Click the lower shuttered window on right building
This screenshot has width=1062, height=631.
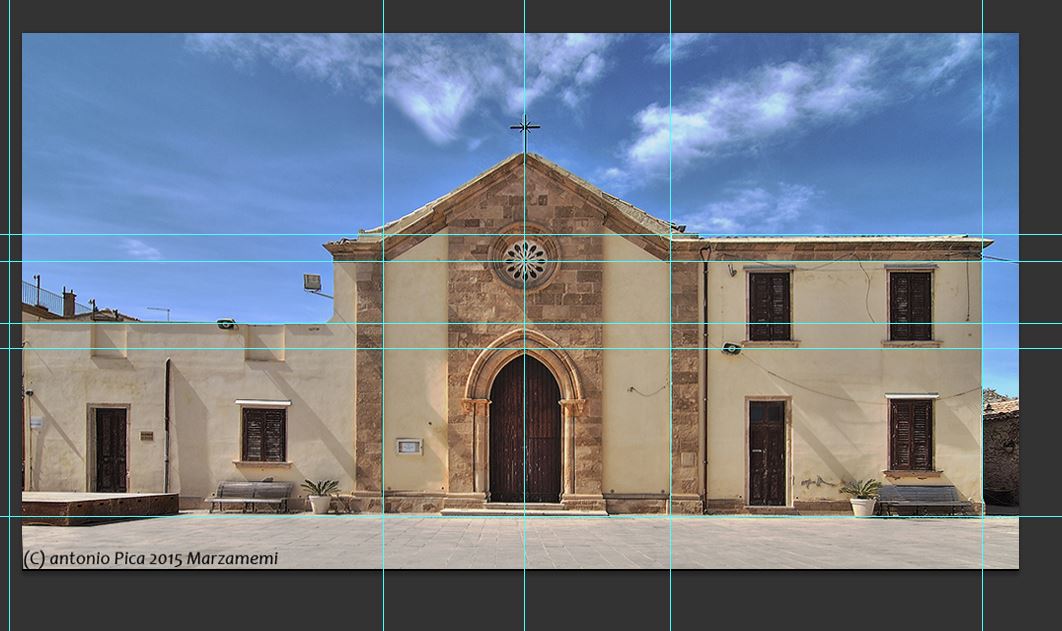pos(911,434)
